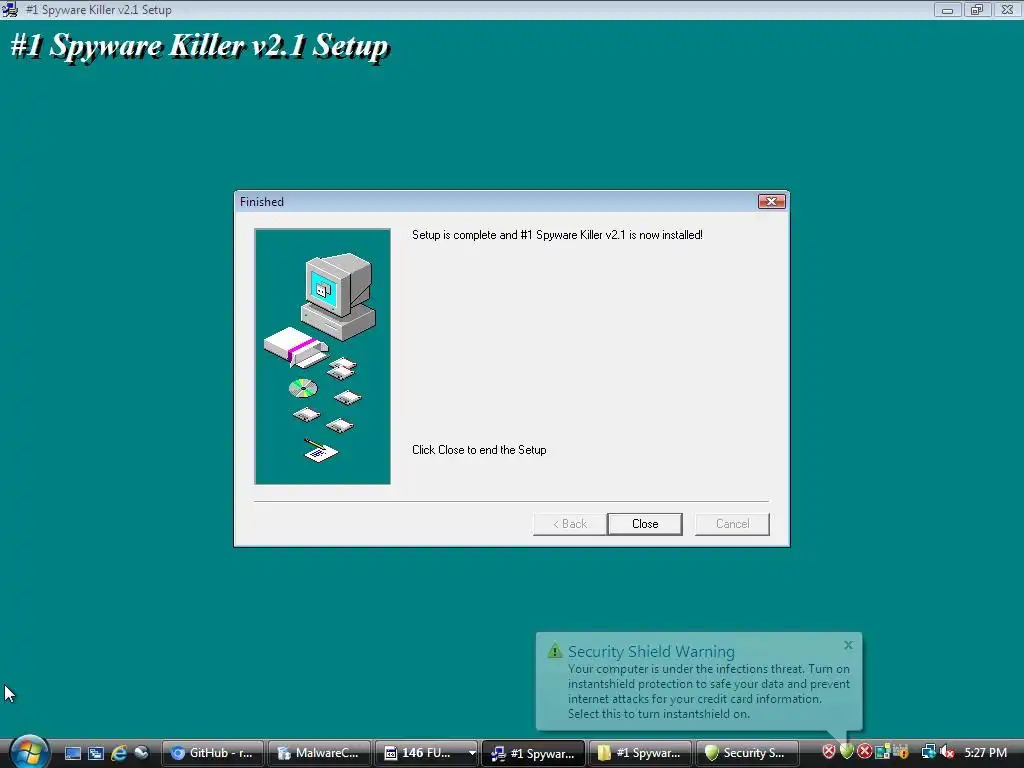Viewport: 1024px width, 768px height.
Task: Click the red X tray icon left of shield
Action: [x=829, y=752]
